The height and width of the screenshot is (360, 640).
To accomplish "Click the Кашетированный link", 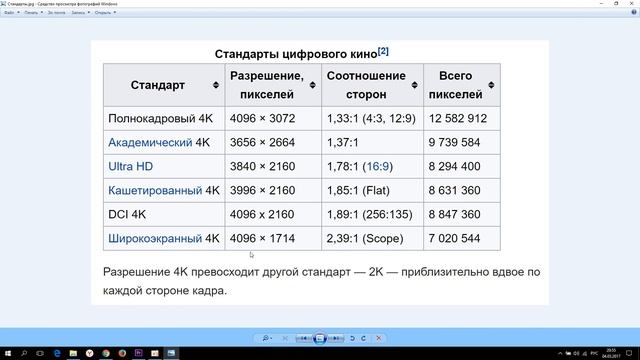I will click(155, 191).
